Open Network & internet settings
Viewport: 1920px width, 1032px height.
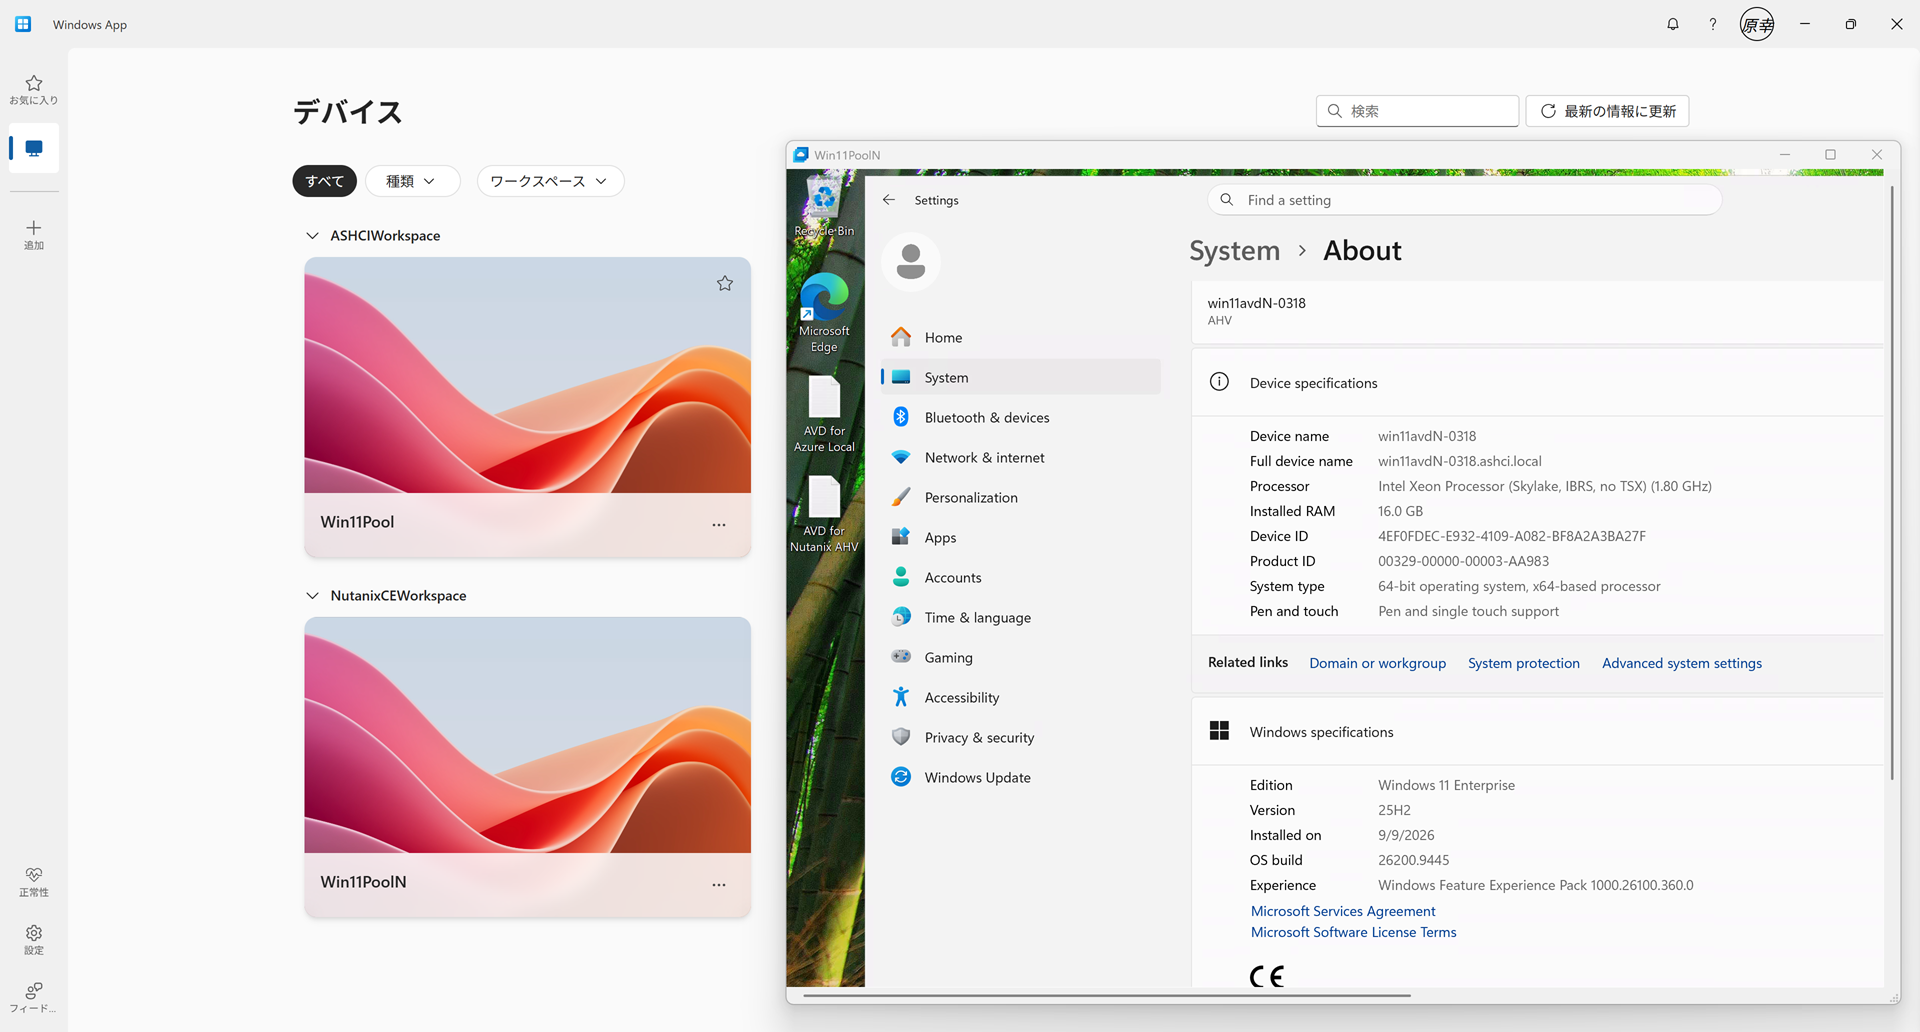click(x=1020, y=458)
